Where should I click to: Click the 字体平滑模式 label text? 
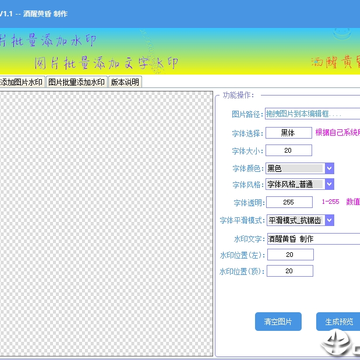click(242, 220)
